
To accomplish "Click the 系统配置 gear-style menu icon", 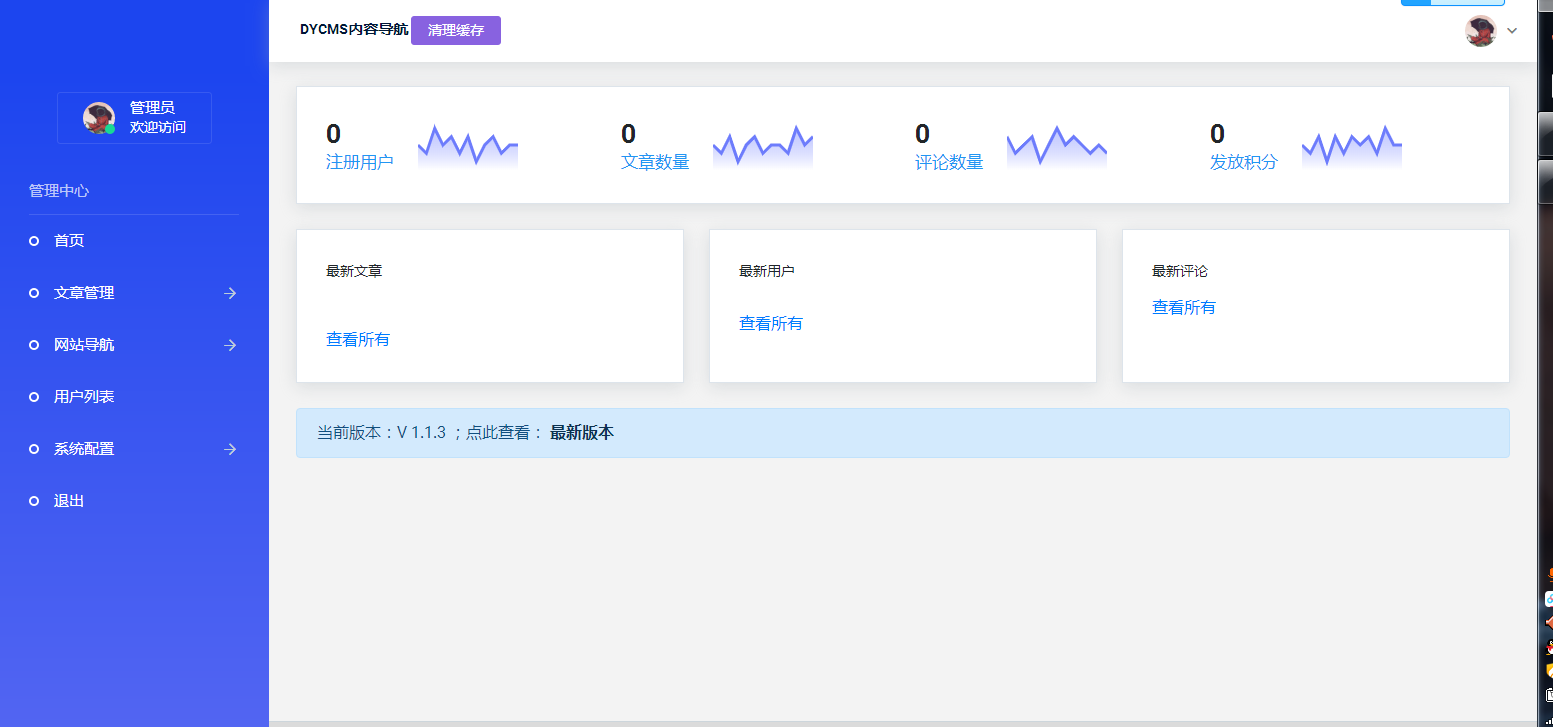I will click(x=33, y=449).
